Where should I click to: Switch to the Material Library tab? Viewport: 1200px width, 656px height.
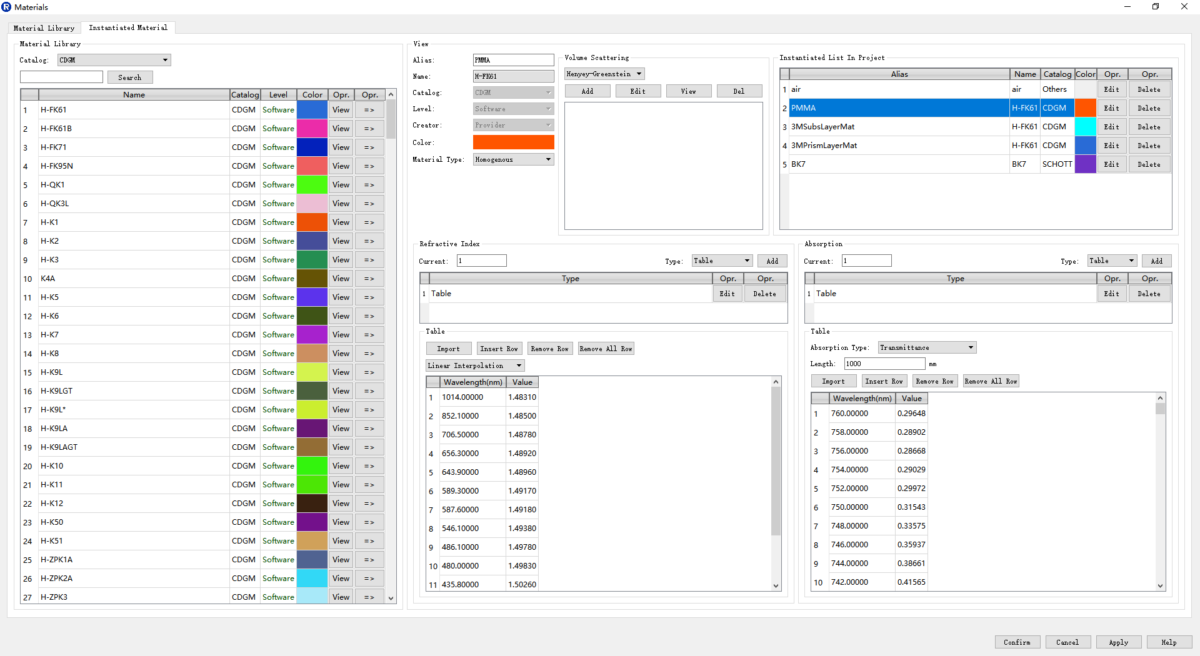click(43, 27)
